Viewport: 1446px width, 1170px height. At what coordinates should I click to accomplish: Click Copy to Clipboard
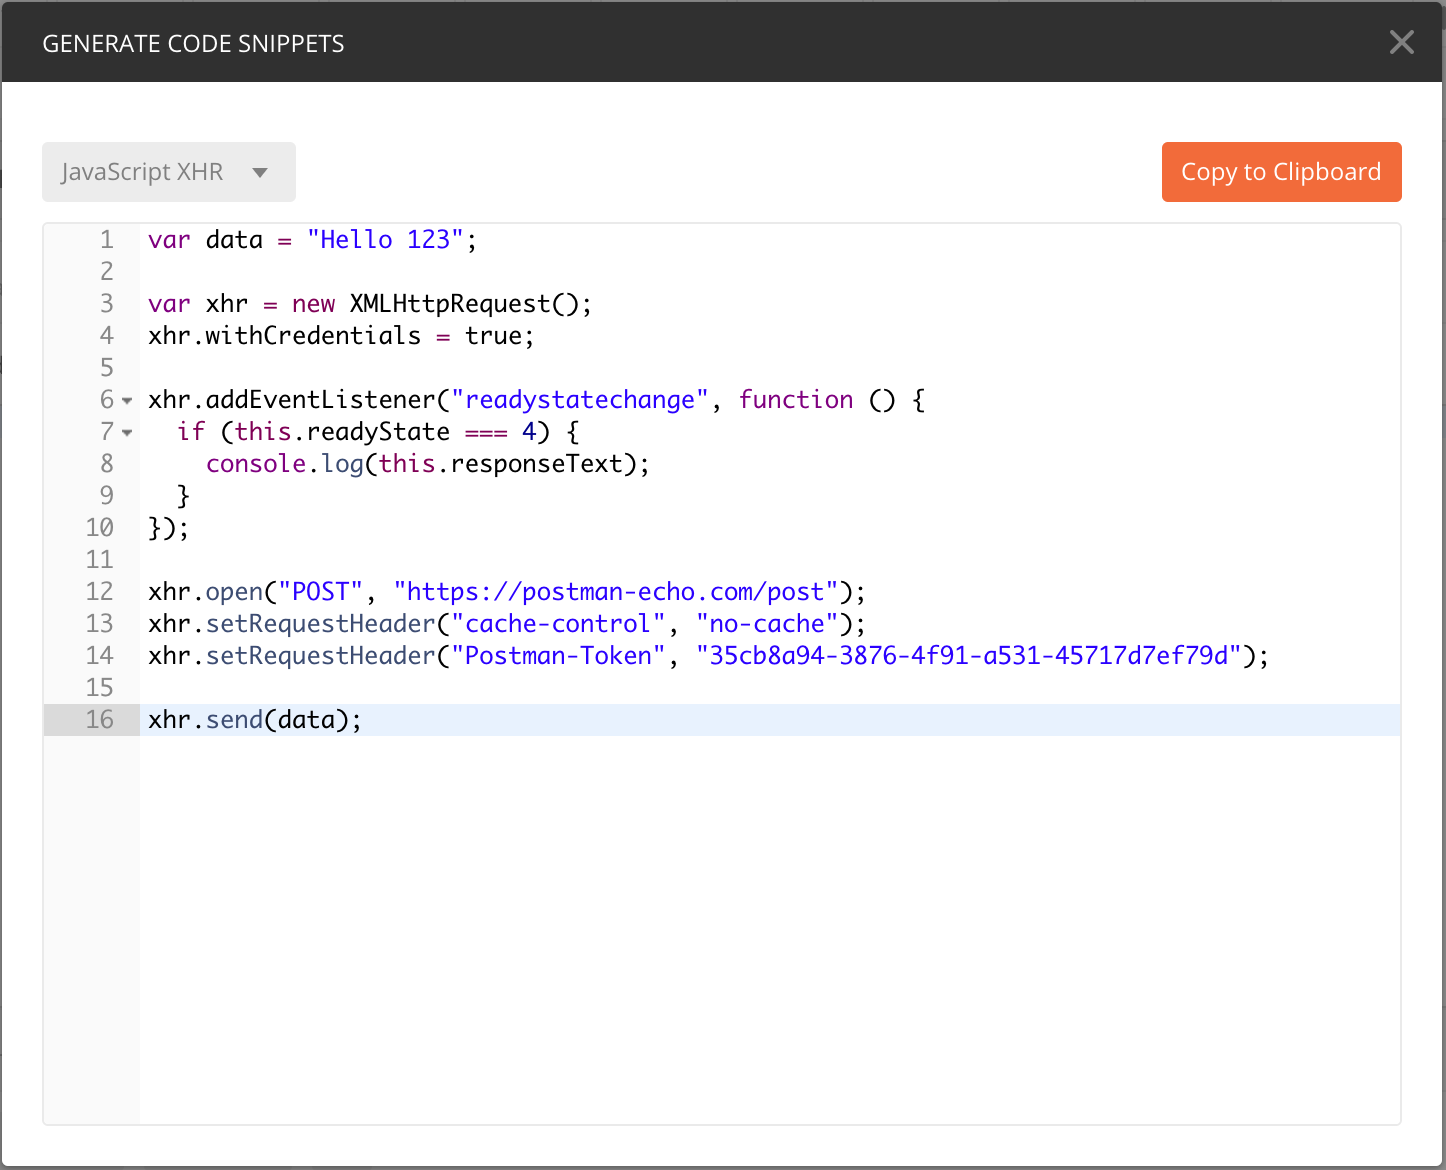click(1281, 171)
